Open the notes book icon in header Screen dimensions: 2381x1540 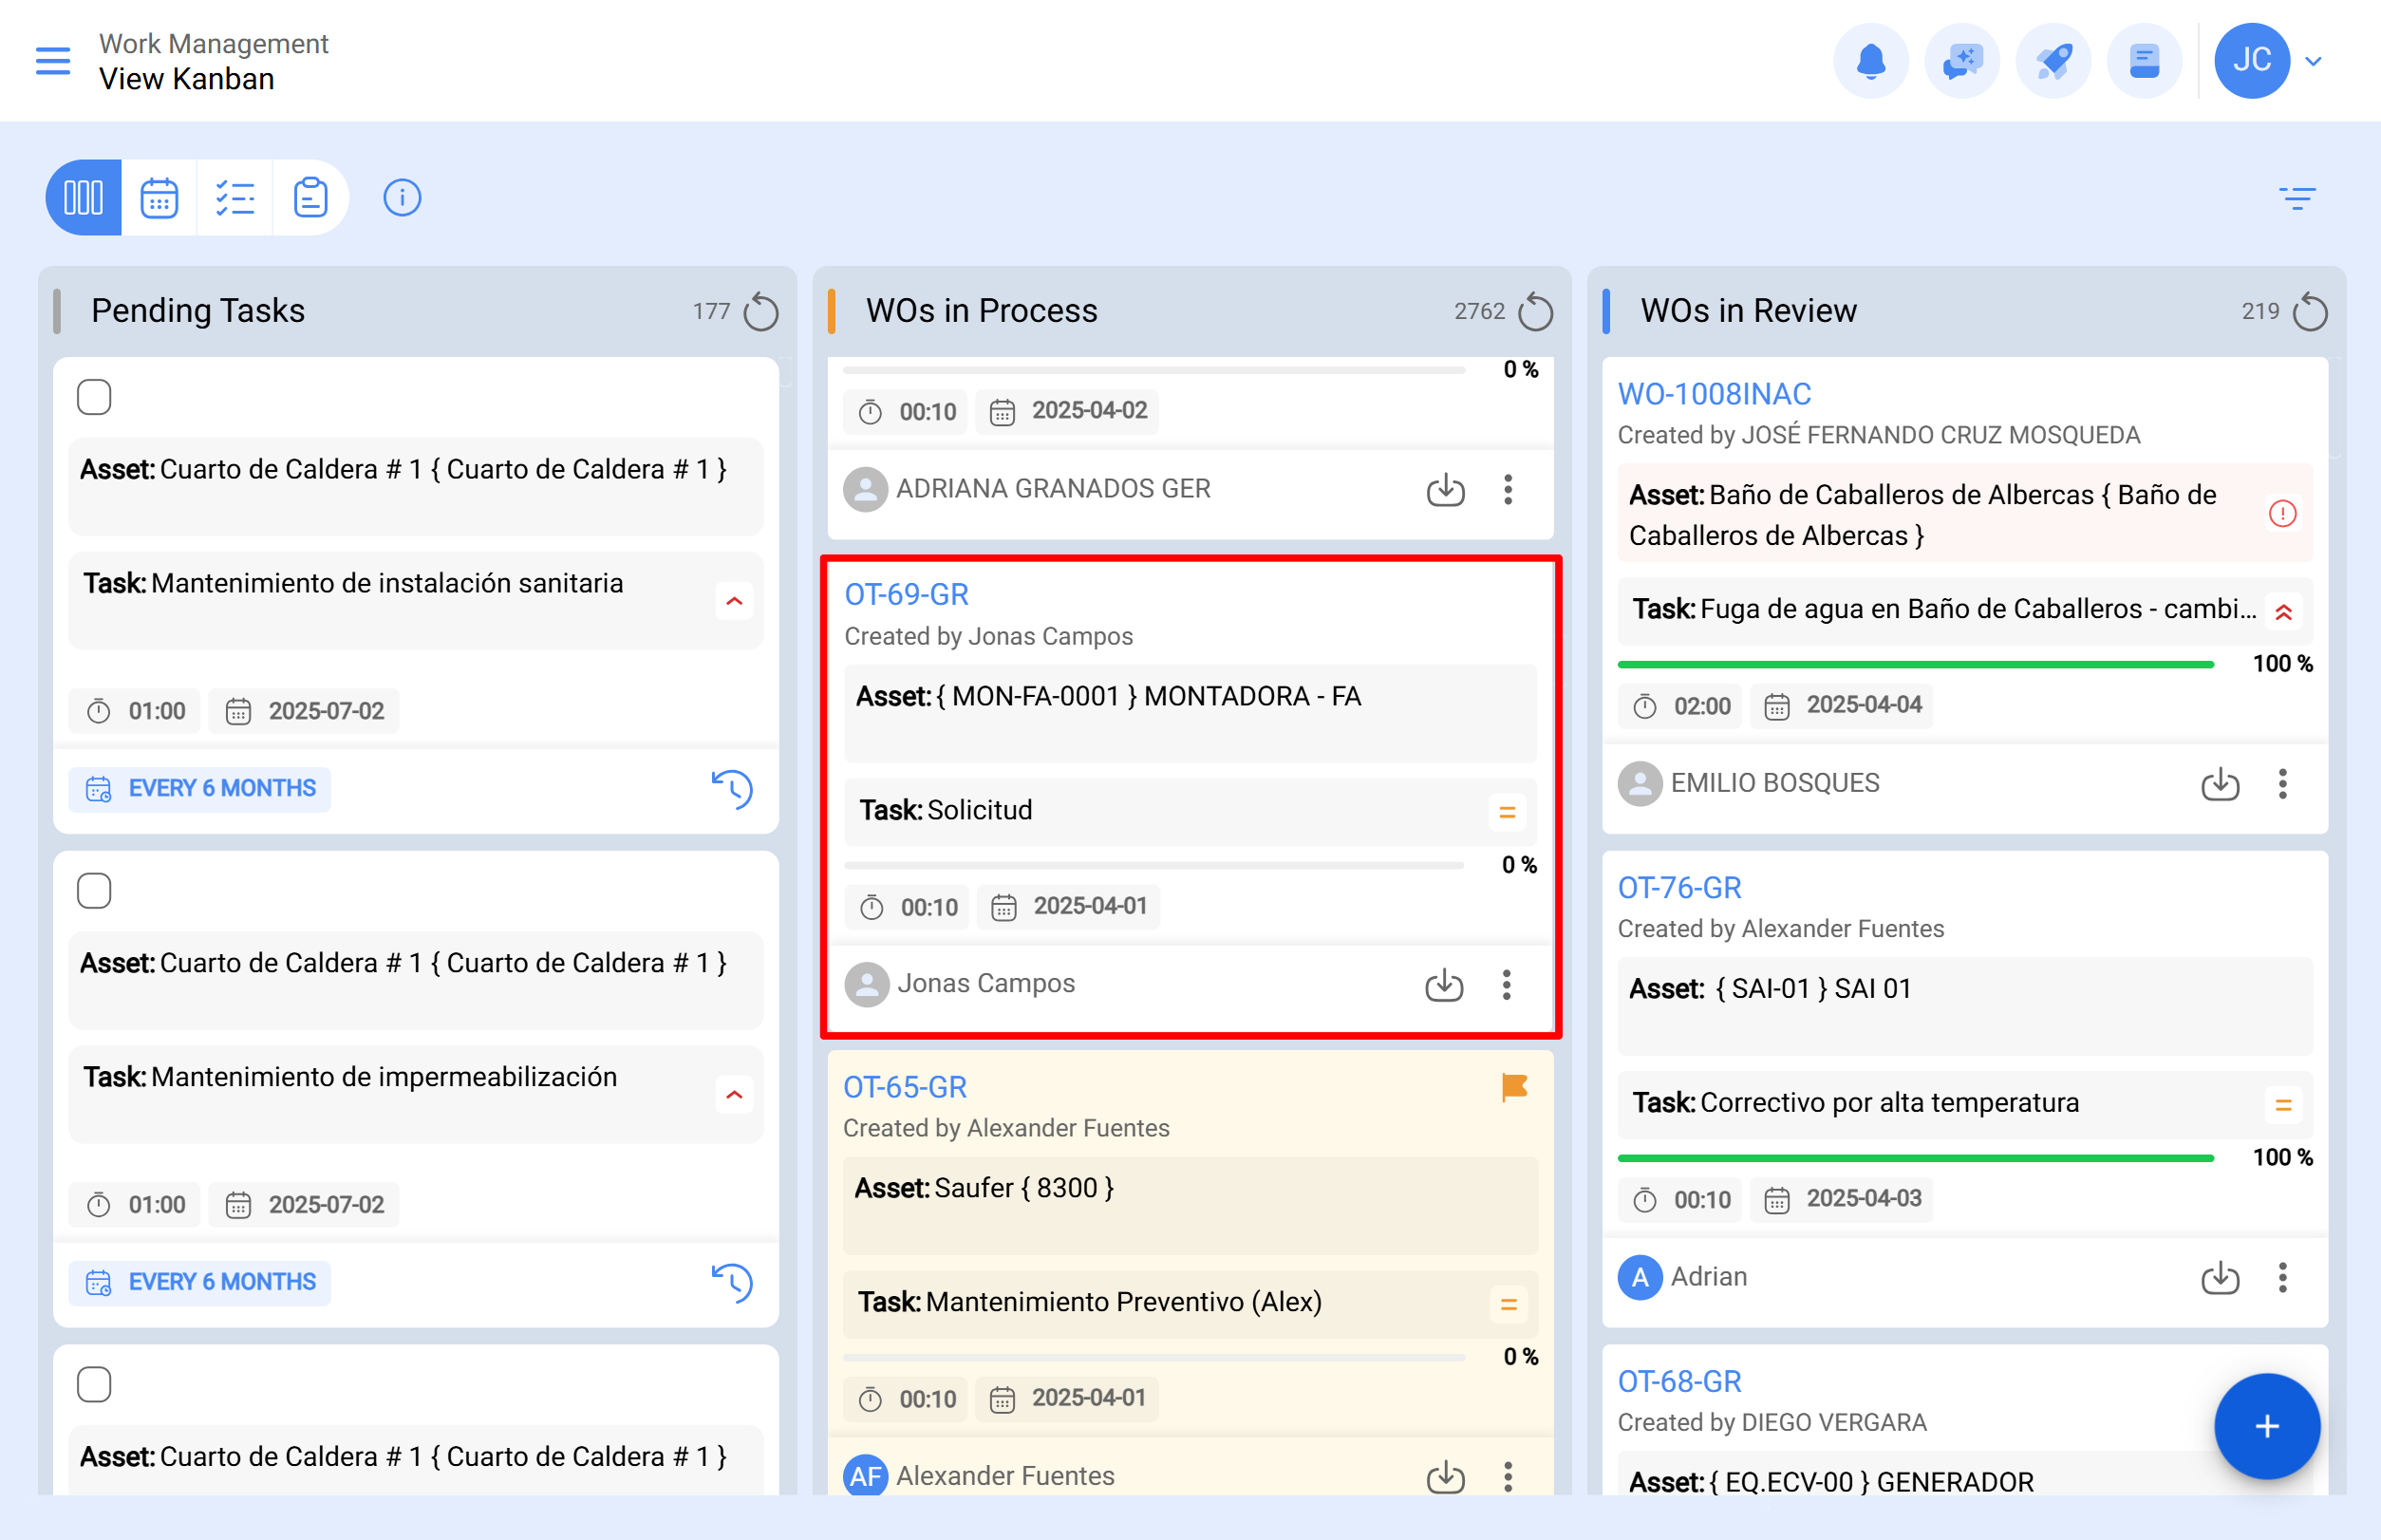pos(2144,61)
